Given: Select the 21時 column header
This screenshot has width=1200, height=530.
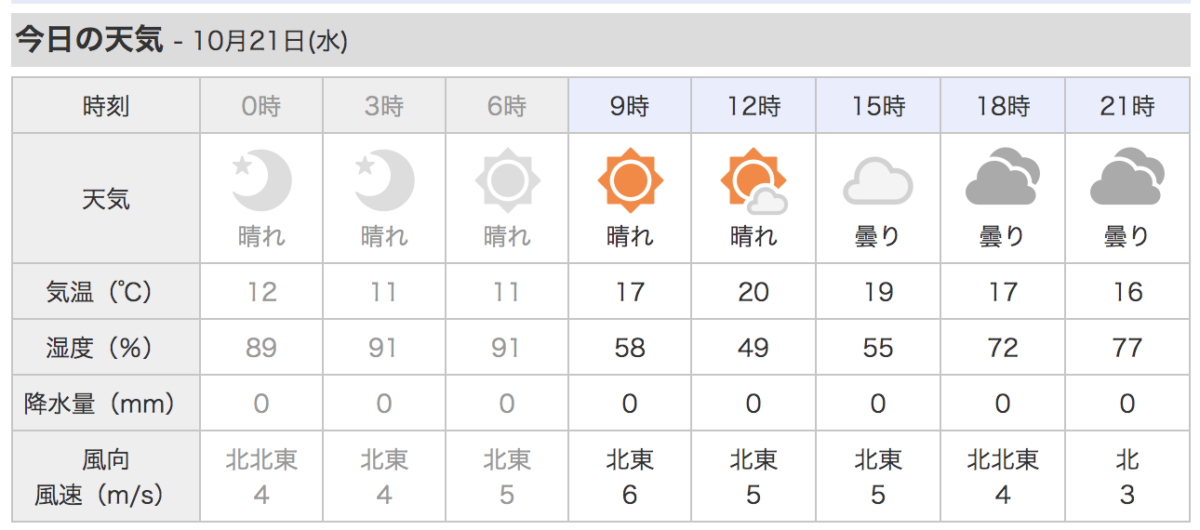Looking at the screenshot, I should 1128,105.
